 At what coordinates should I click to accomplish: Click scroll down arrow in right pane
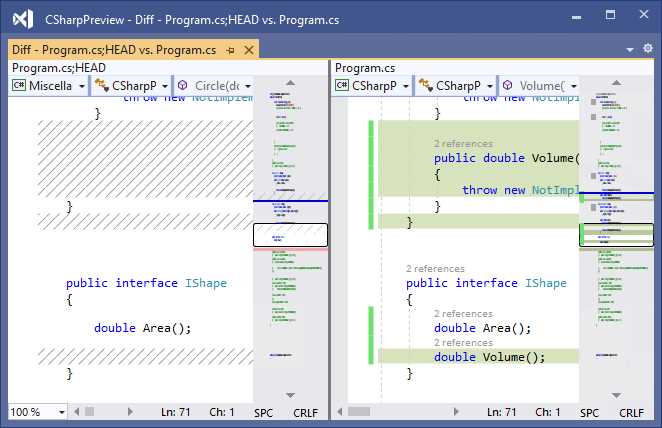click(616, 395)
